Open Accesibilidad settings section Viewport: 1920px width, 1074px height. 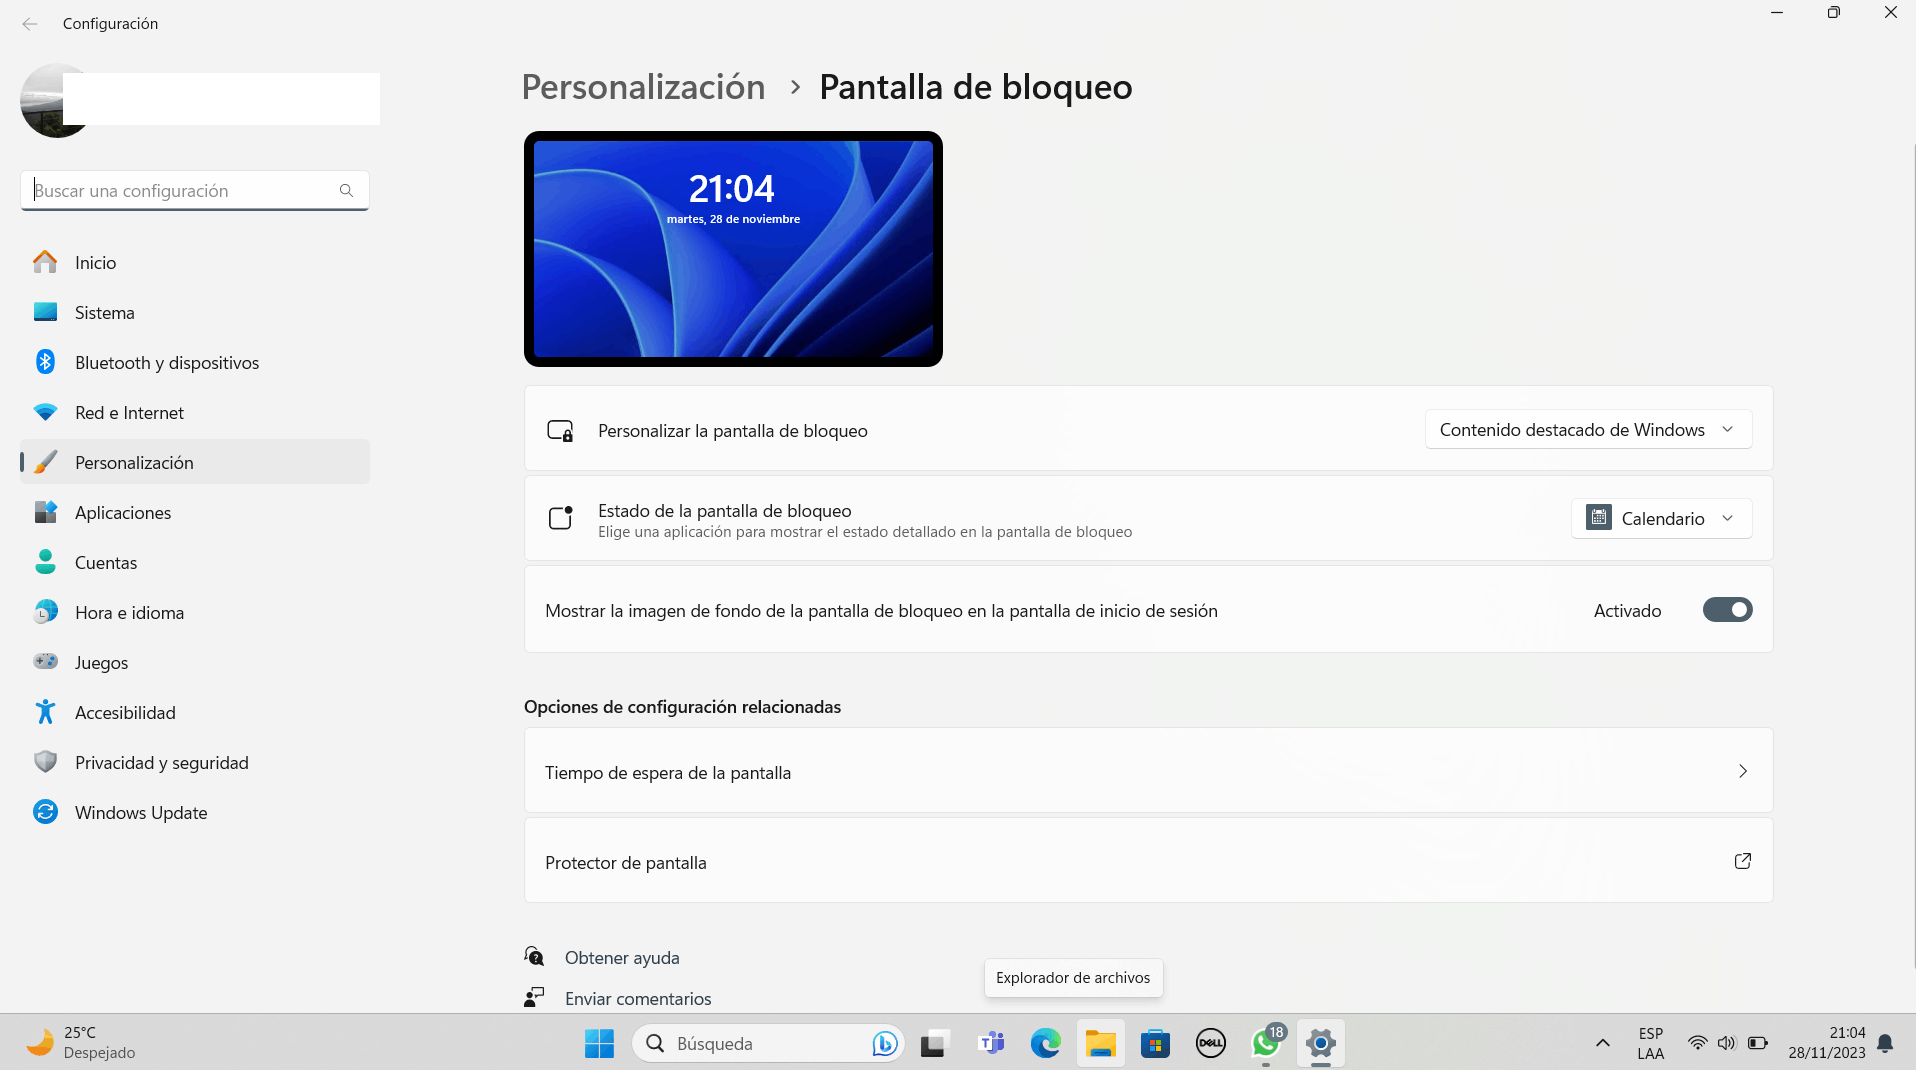195,713
